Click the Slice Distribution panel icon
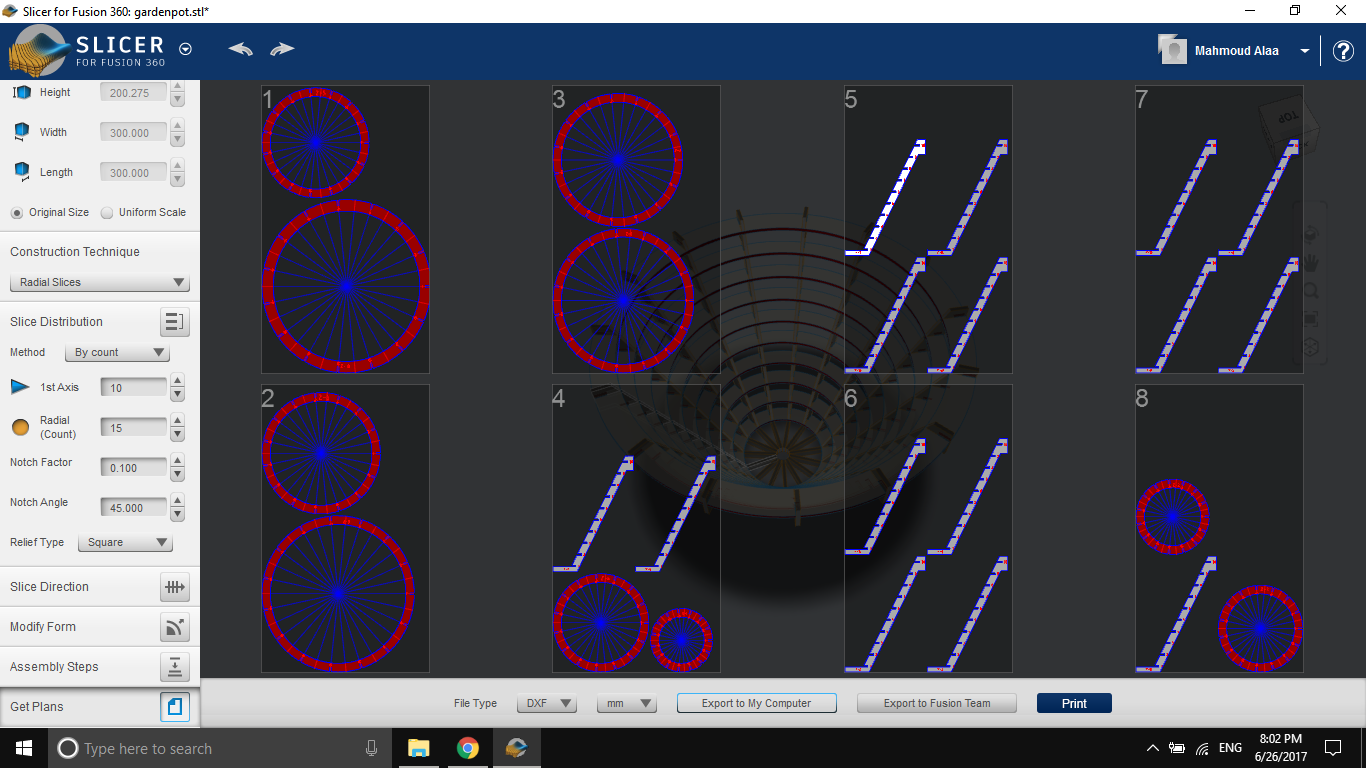Screen dimensions: 1366x768 coord(174,322)
